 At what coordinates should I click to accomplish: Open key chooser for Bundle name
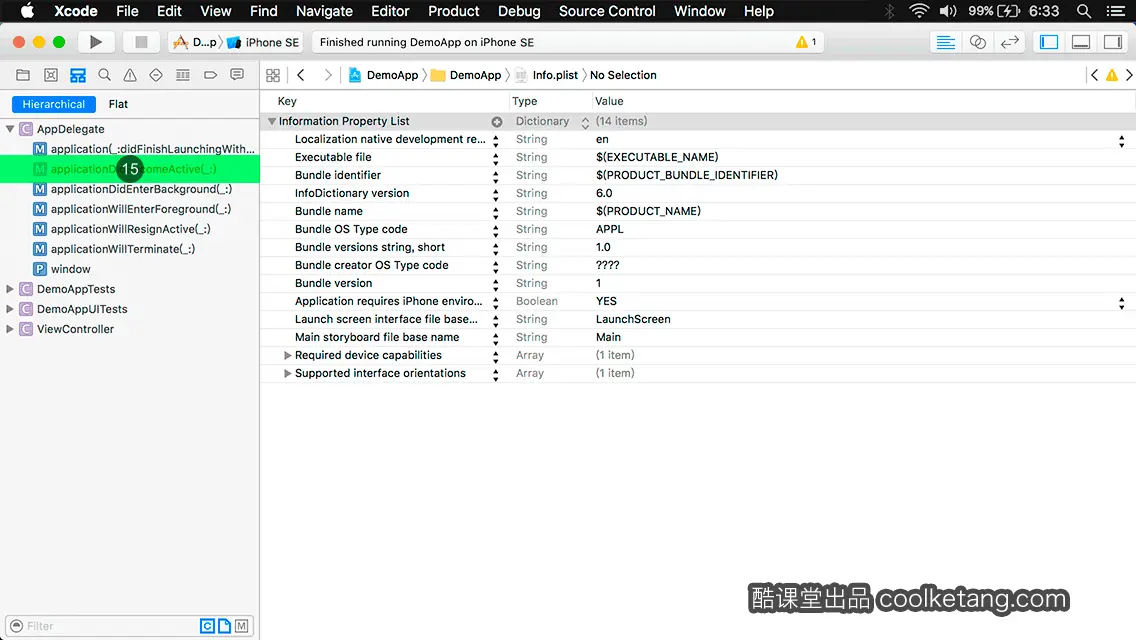[496, 212]
